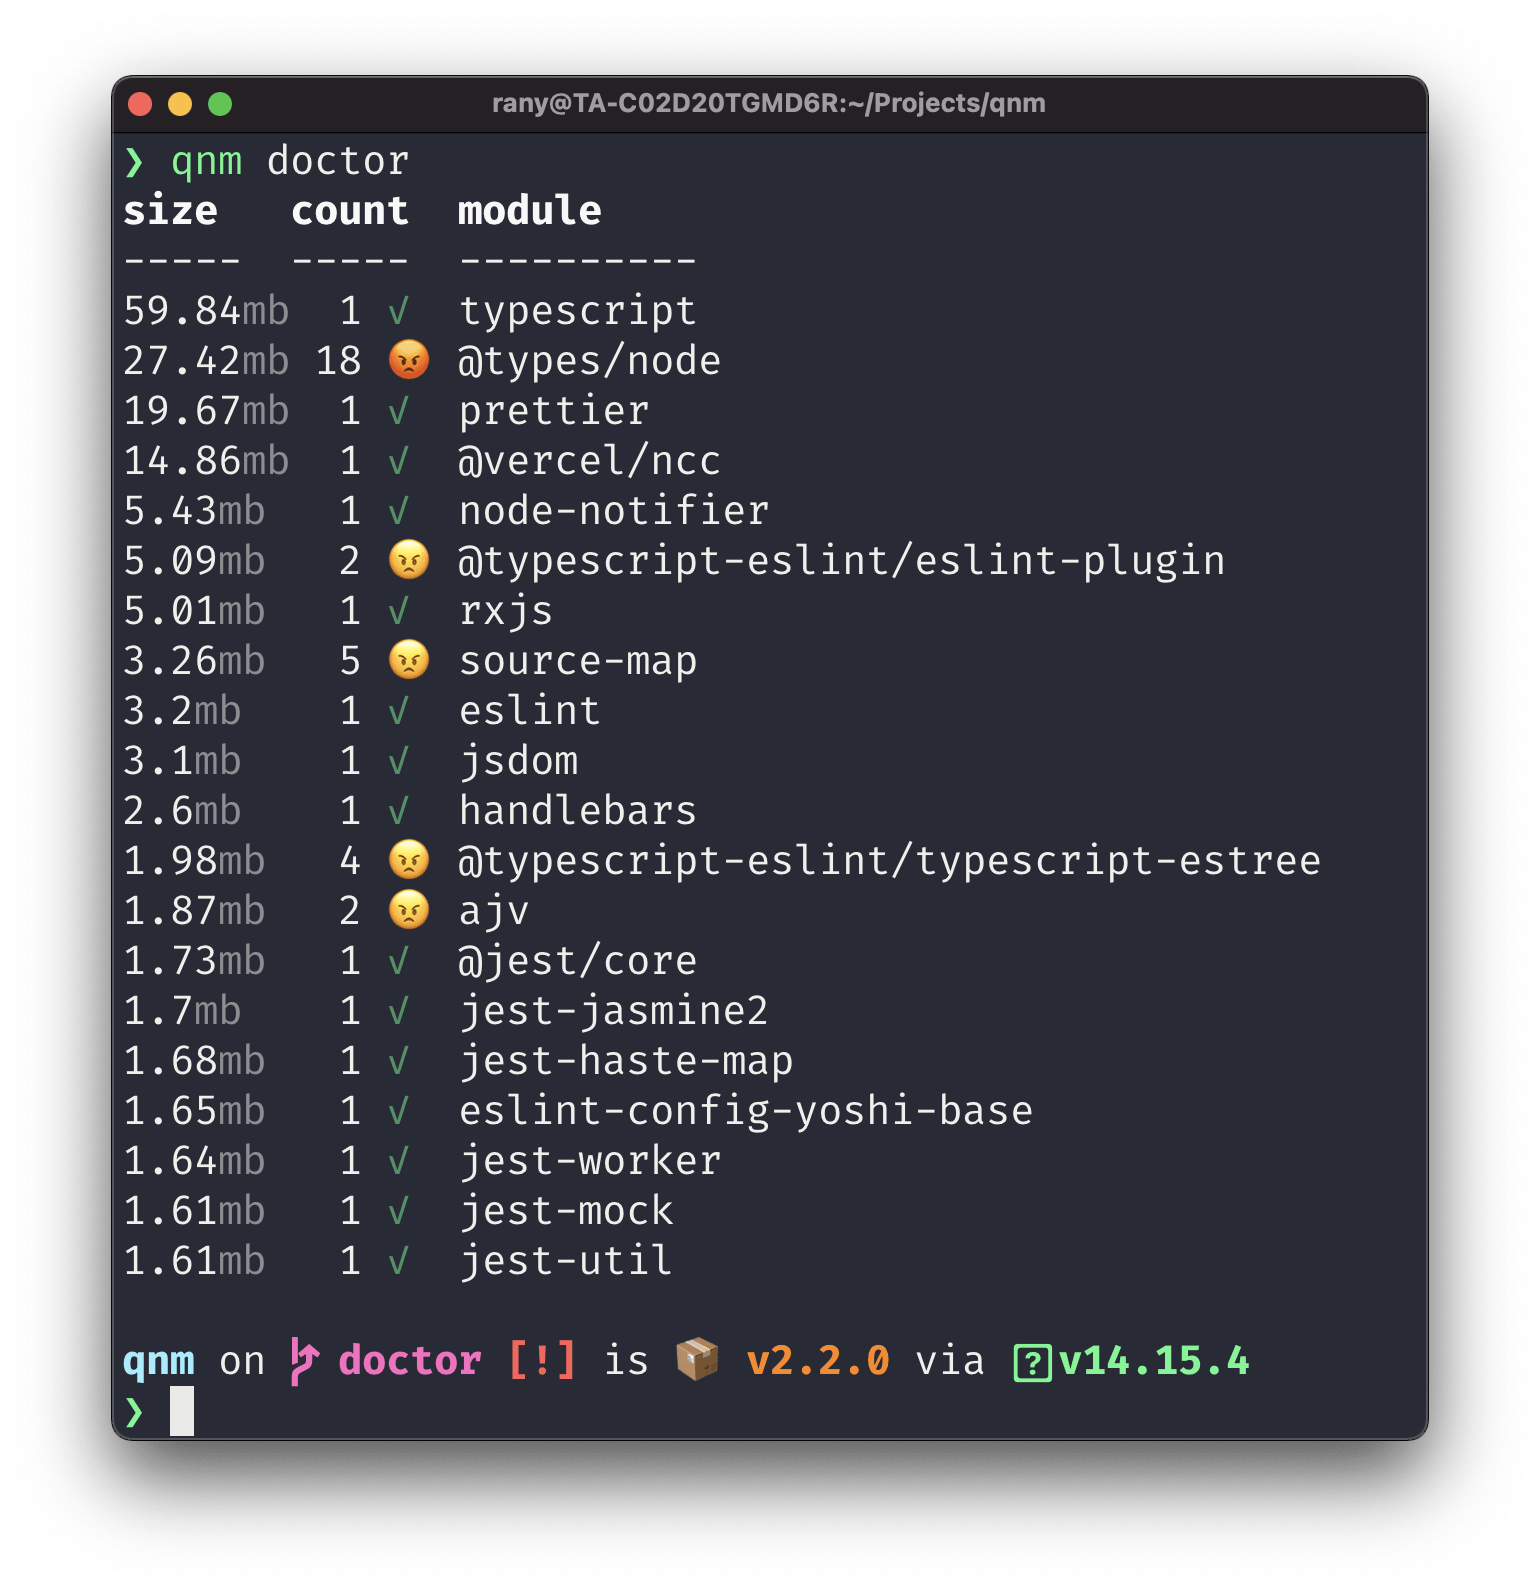The image size is (1540, 1588).
Task: Click the terminal cursor at the prompt
Action: pos(182,1411)
